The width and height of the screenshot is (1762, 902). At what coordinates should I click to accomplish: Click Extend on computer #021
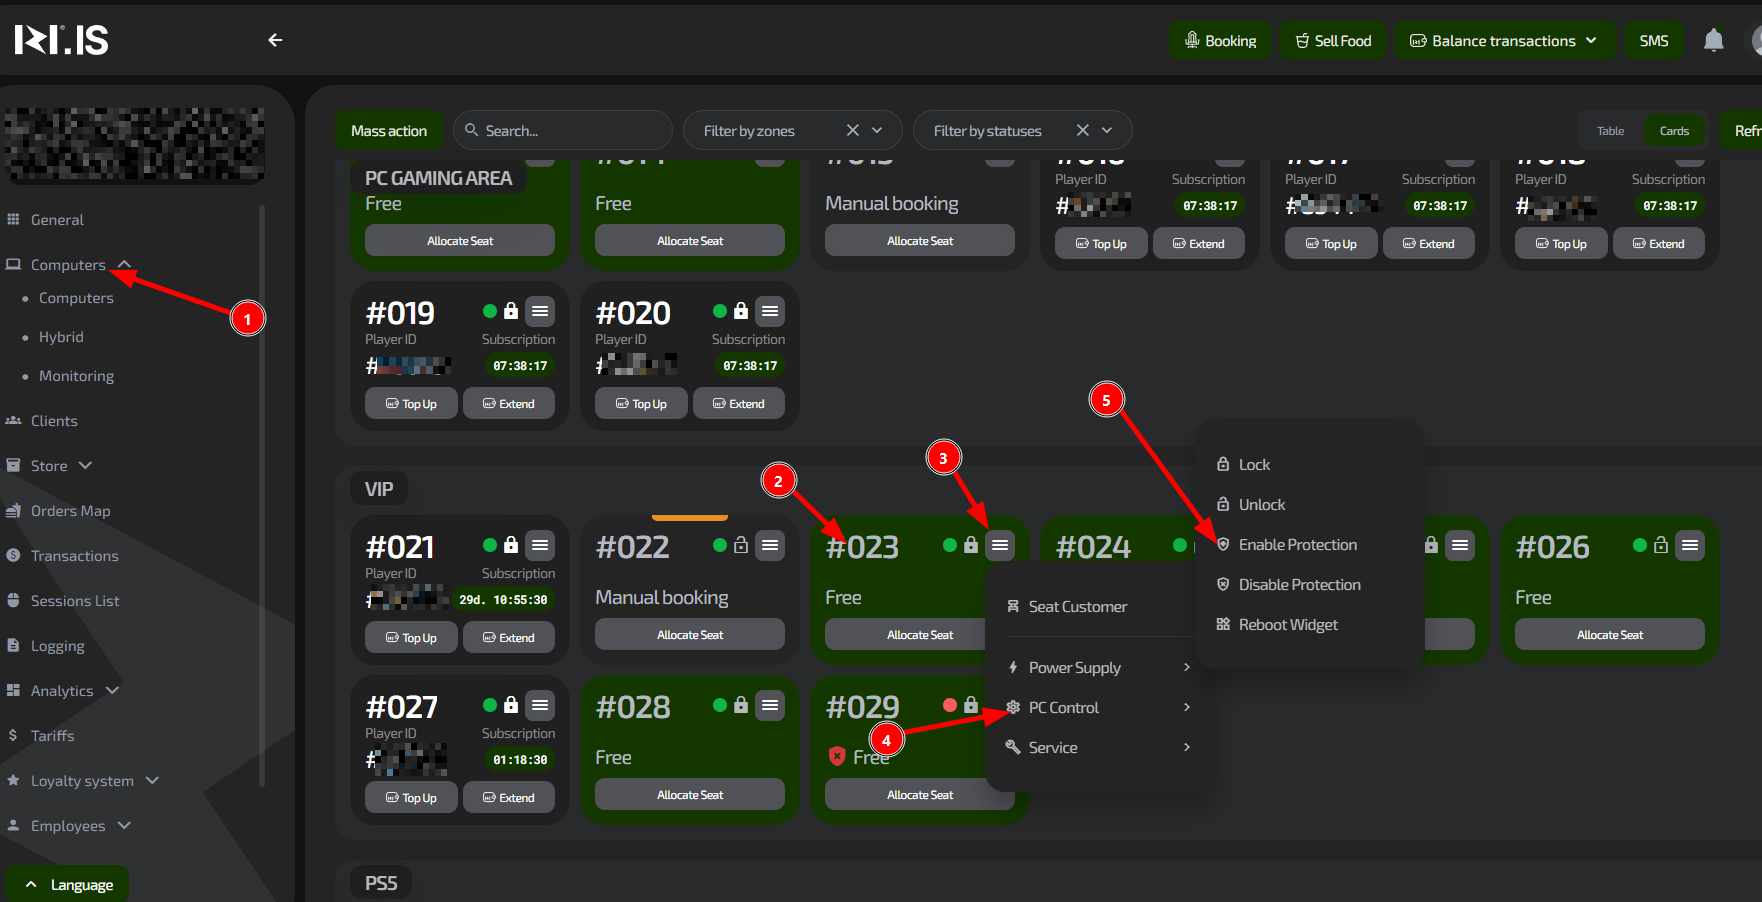tap(508, 637)
